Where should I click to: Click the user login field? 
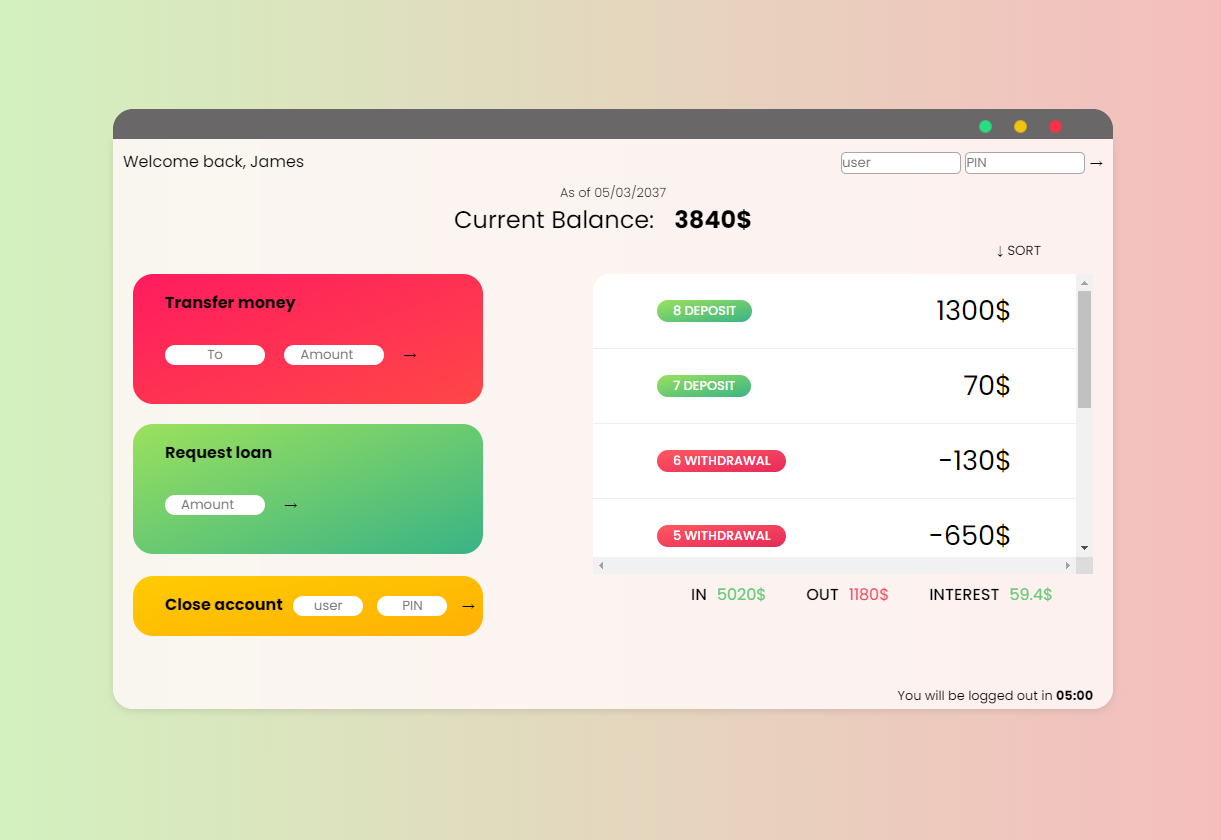point(900,162)
